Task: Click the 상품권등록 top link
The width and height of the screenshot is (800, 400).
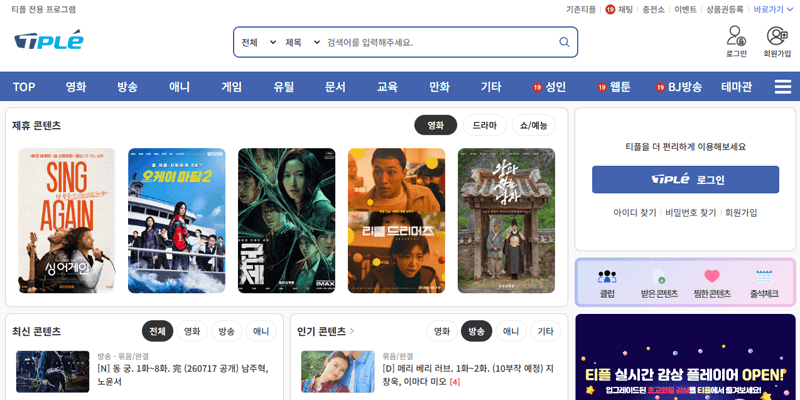Action: click(x=724, y=9)
